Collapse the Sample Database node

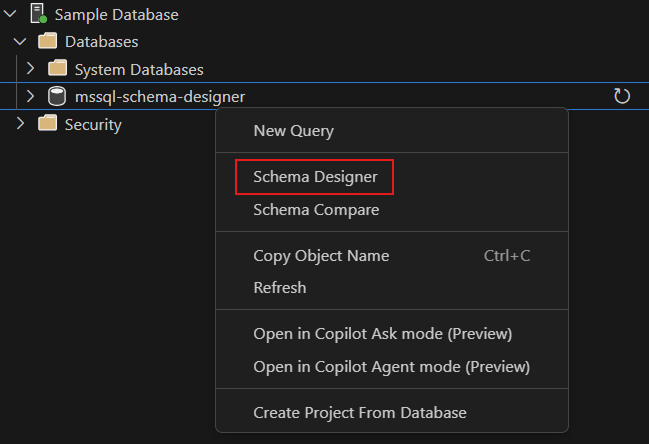coord(11,15)
